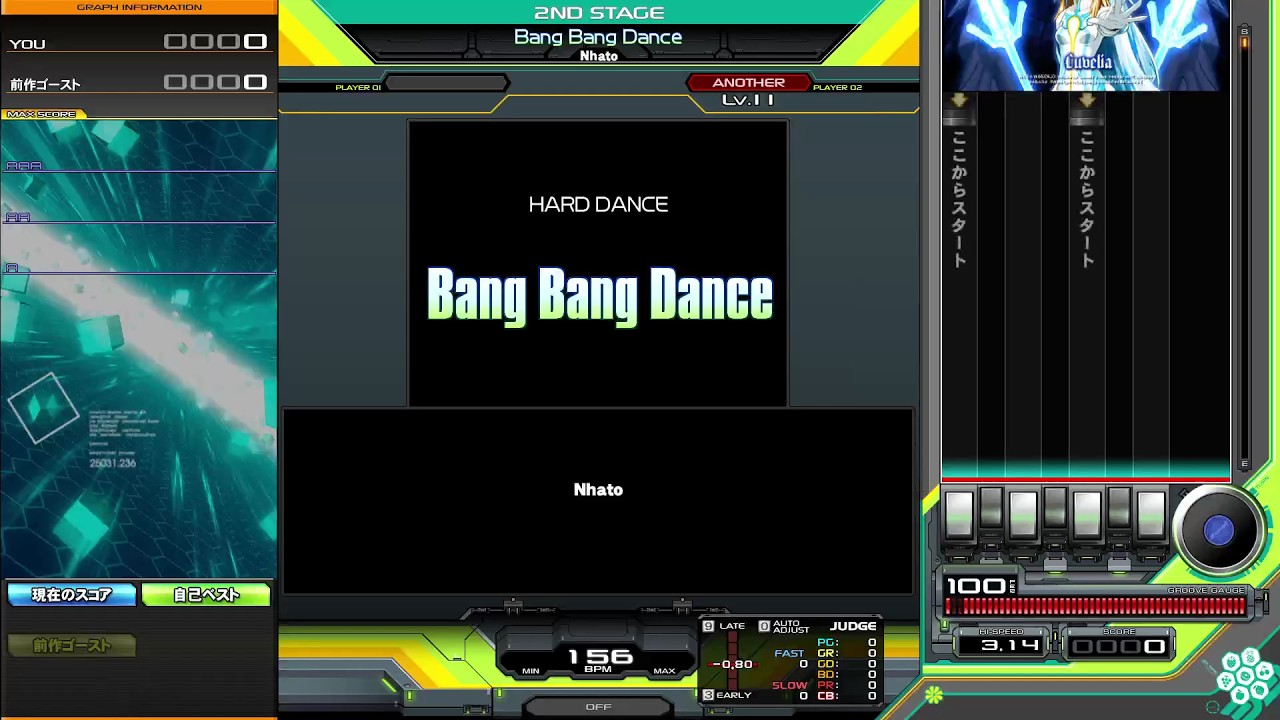This screenshot has height=720, width=1280.
Task: Select the dimmed 前作ゴースト button
Action: pyautogui.click(x=71, y=646)
